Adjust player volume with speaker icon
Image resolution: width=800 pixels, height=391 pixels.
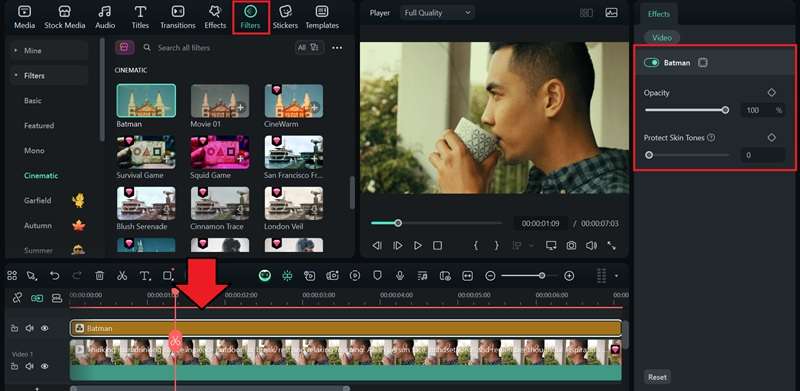tap(591, 246)
